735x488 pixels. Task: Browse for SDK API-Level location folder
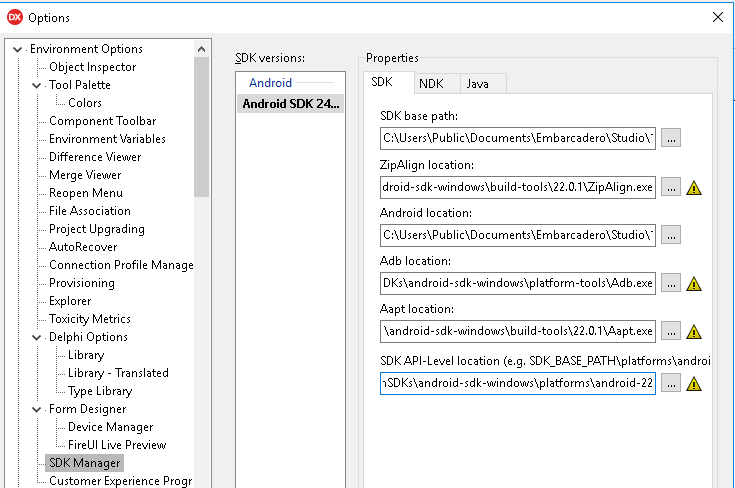pyautogui.click(x=671, y=383)
